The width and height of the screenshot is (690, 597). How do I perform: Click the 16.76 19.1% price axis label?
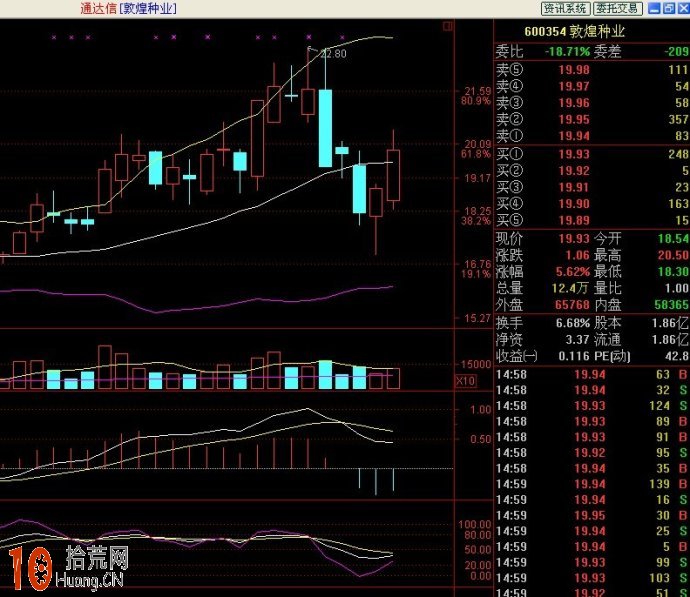coord(477,269)
